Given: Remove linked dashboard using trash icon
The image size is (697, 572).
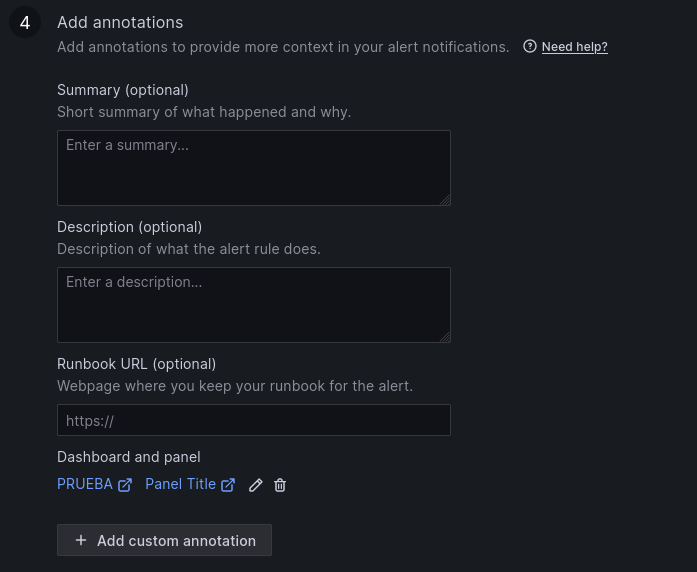Looking at the screenshot, I should click(280, 485).
